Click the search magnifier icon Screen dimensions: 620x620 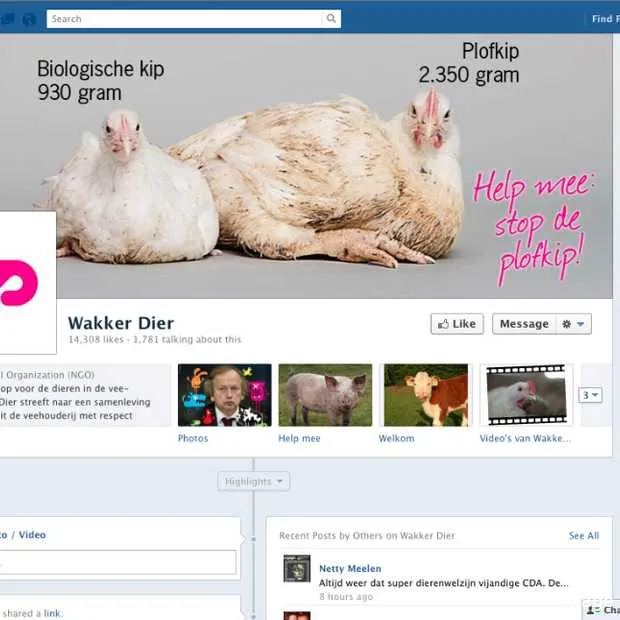[x=331, y=19]
